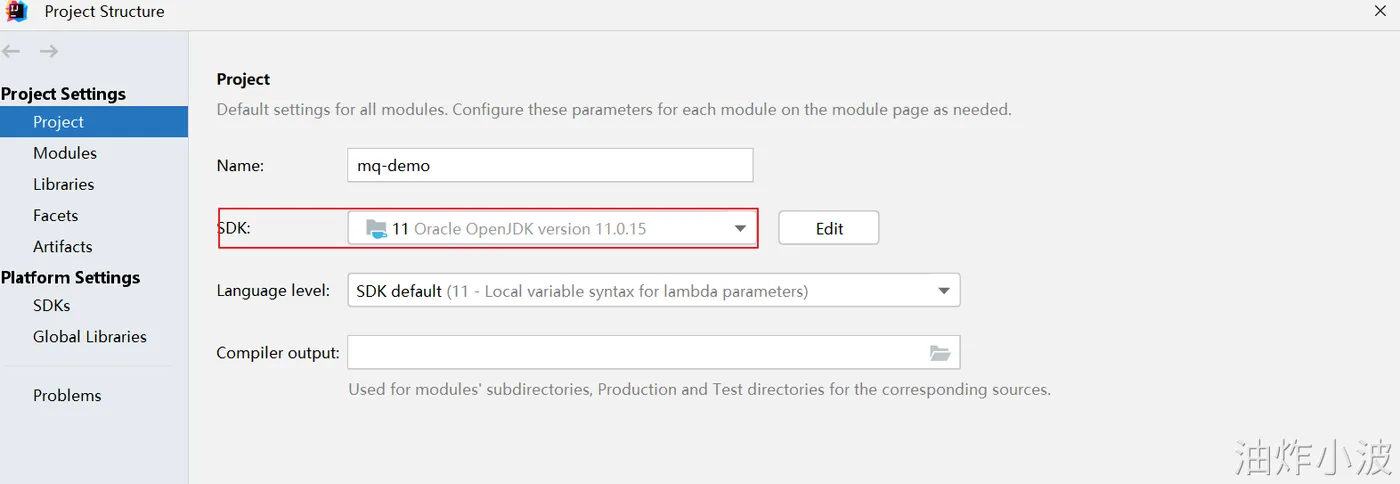This screenshot has width=1400, height=484.
Task: Select Facets in the sidebar
Action: pos(55,215)
